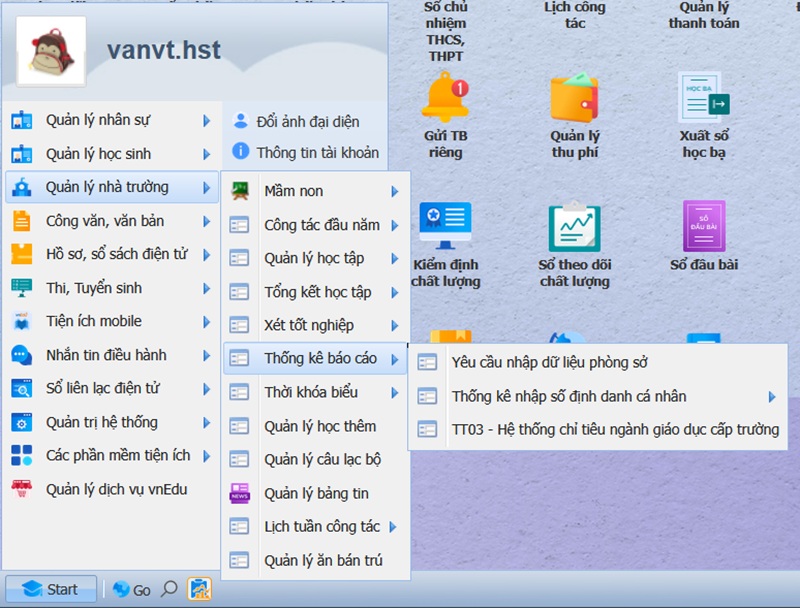Expand the Quản lý học sinh submenu arrow
Viewport: 800px width, 608px height.
(207, 154)
